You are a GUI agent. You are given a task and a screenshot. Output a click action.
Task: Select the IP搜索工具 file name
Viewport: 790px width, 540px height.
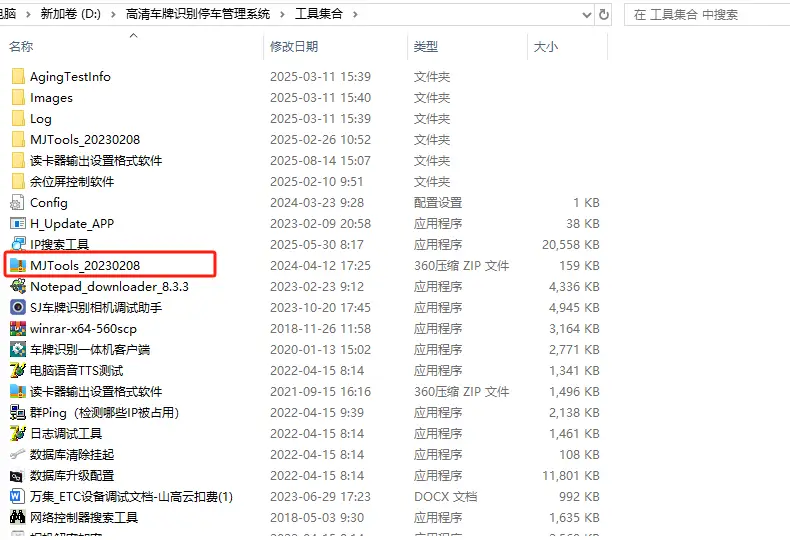59,245
